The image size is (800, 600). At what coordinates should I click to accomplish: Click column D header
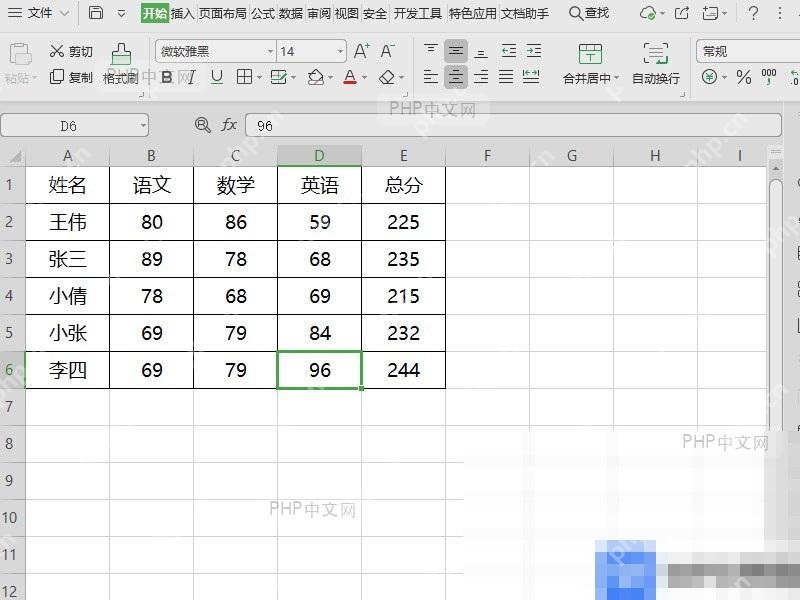click(319, 156)
